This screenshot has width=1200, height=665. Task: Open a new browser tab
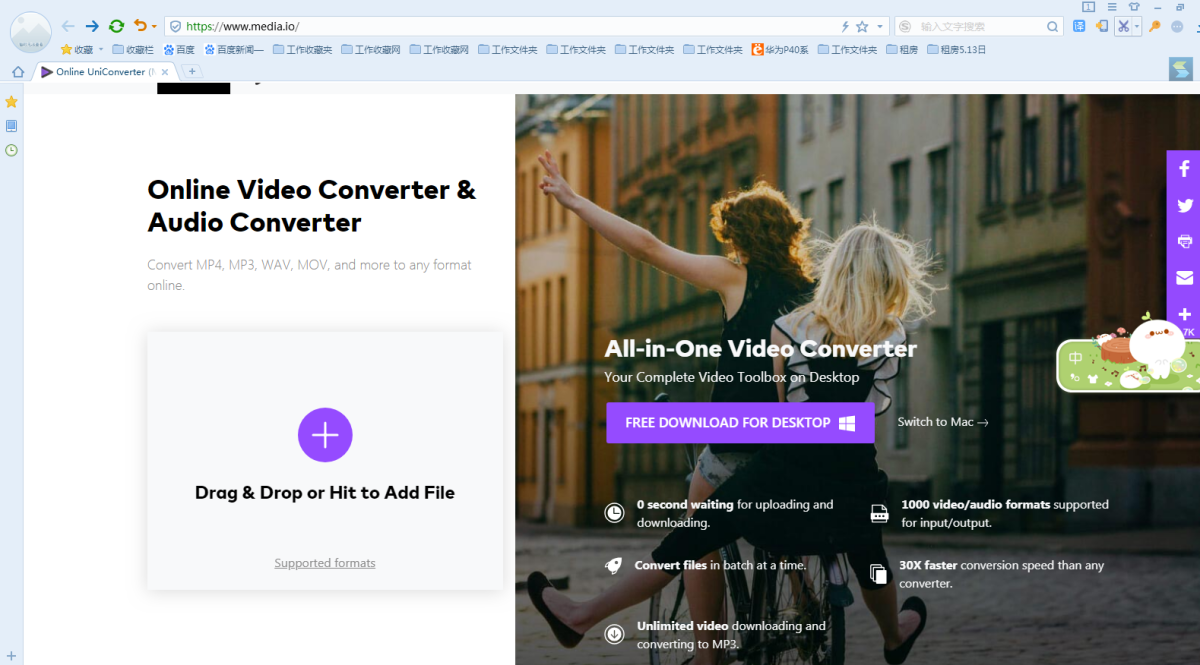(x=191, y=71)
